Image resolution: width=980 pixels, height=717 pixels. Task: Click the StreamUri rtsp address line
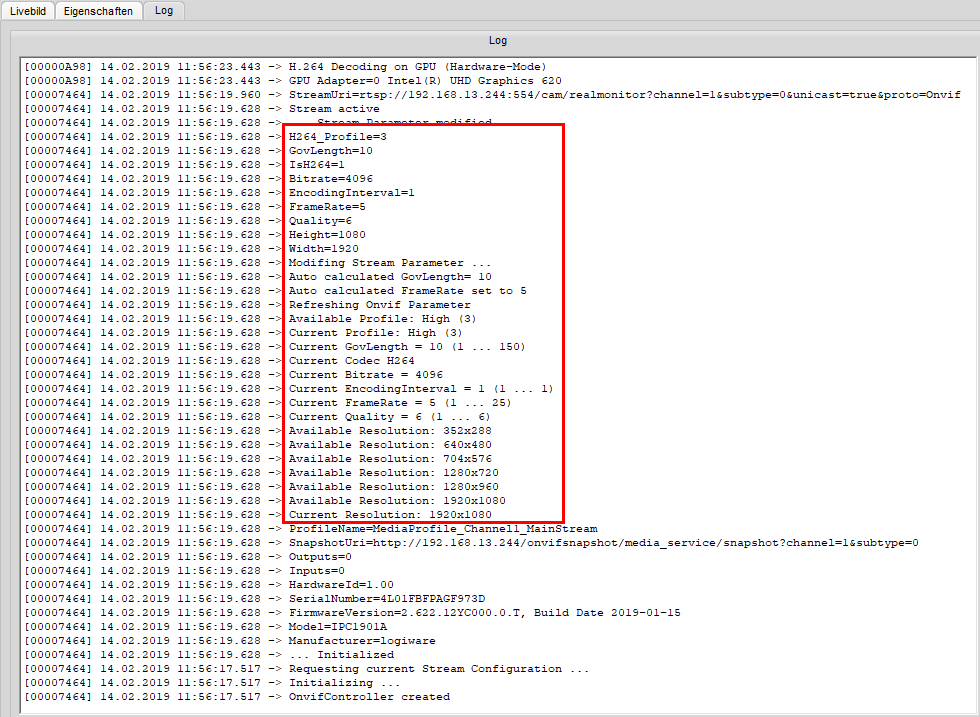click(x=624, y=95)
